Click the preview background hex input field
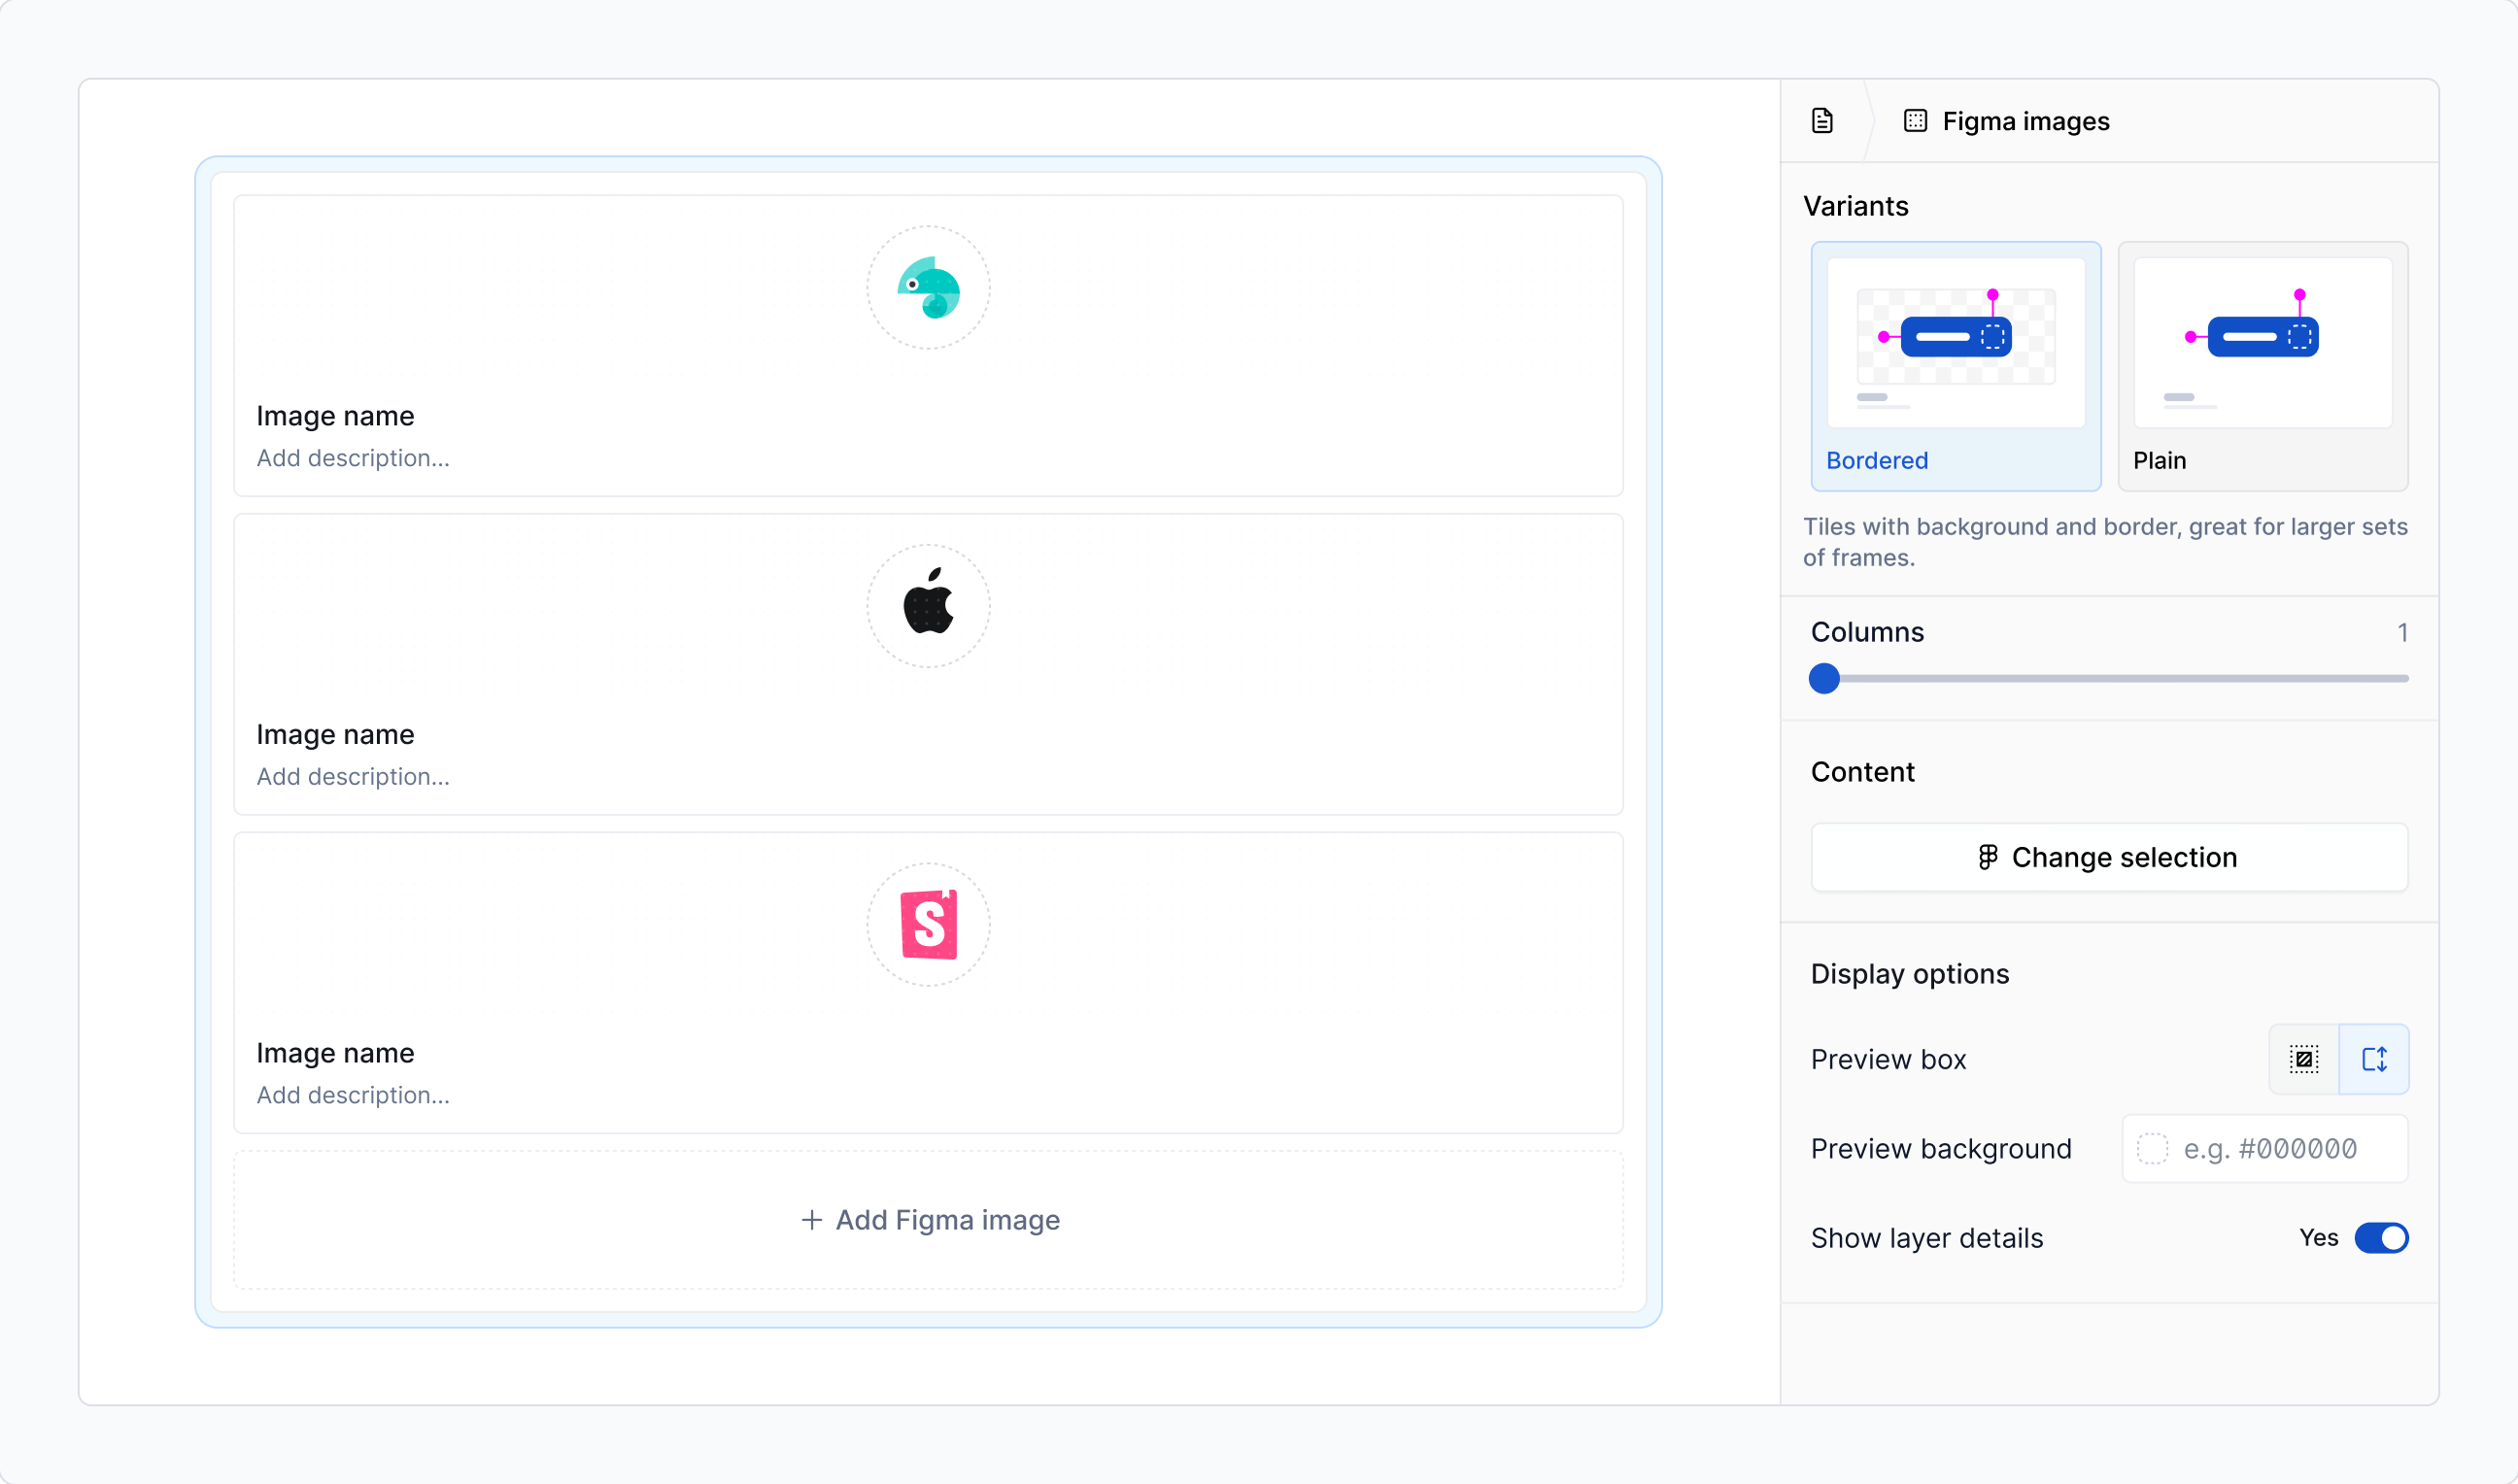This screenshot has width=2518, height=1484. pos(2270,1148)
